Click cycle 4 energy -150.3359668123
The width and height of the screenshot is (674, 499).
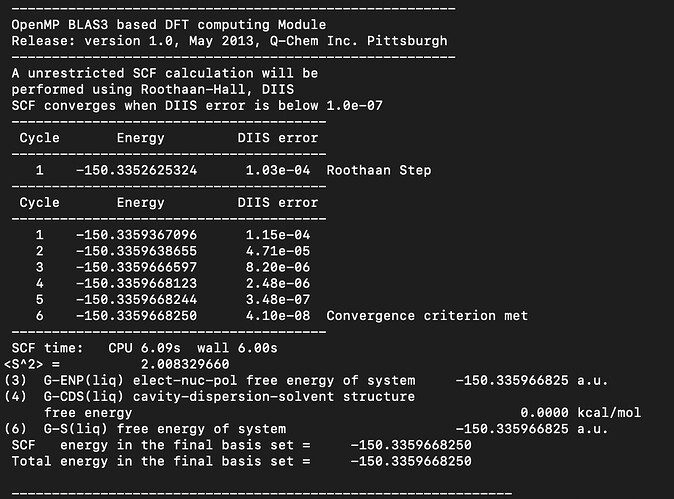tap(136, 283)
